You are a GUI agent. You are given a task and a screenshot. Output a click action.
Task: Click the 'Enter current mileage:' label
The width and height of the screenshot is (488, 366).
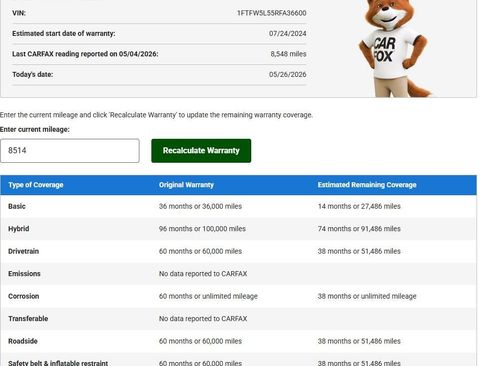click(35, 130)
